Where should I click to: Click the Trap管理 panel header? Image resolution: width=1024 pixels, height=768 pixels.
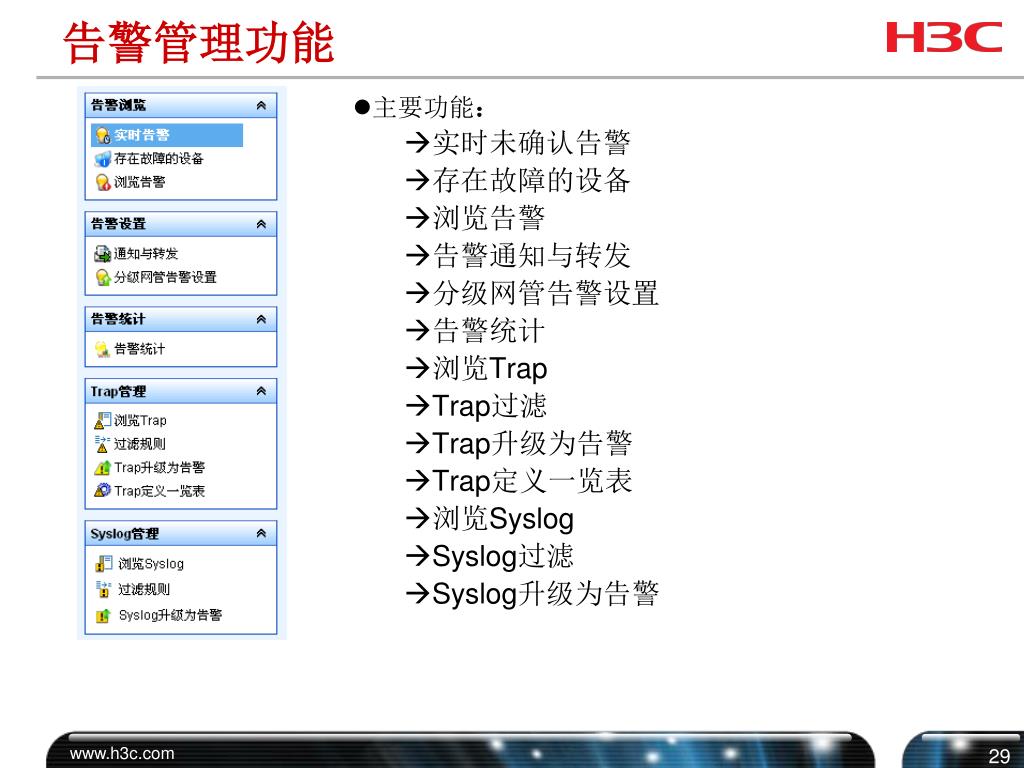click(181, 391)
